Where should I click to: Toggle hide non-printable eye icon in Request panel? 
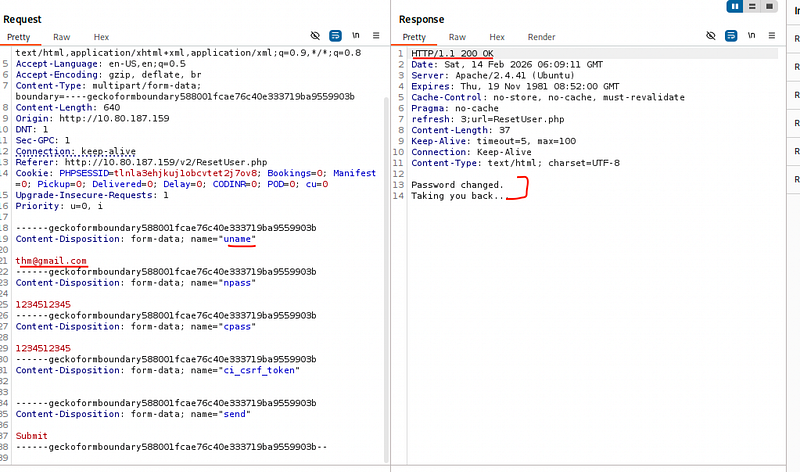(x=315, y=36)
